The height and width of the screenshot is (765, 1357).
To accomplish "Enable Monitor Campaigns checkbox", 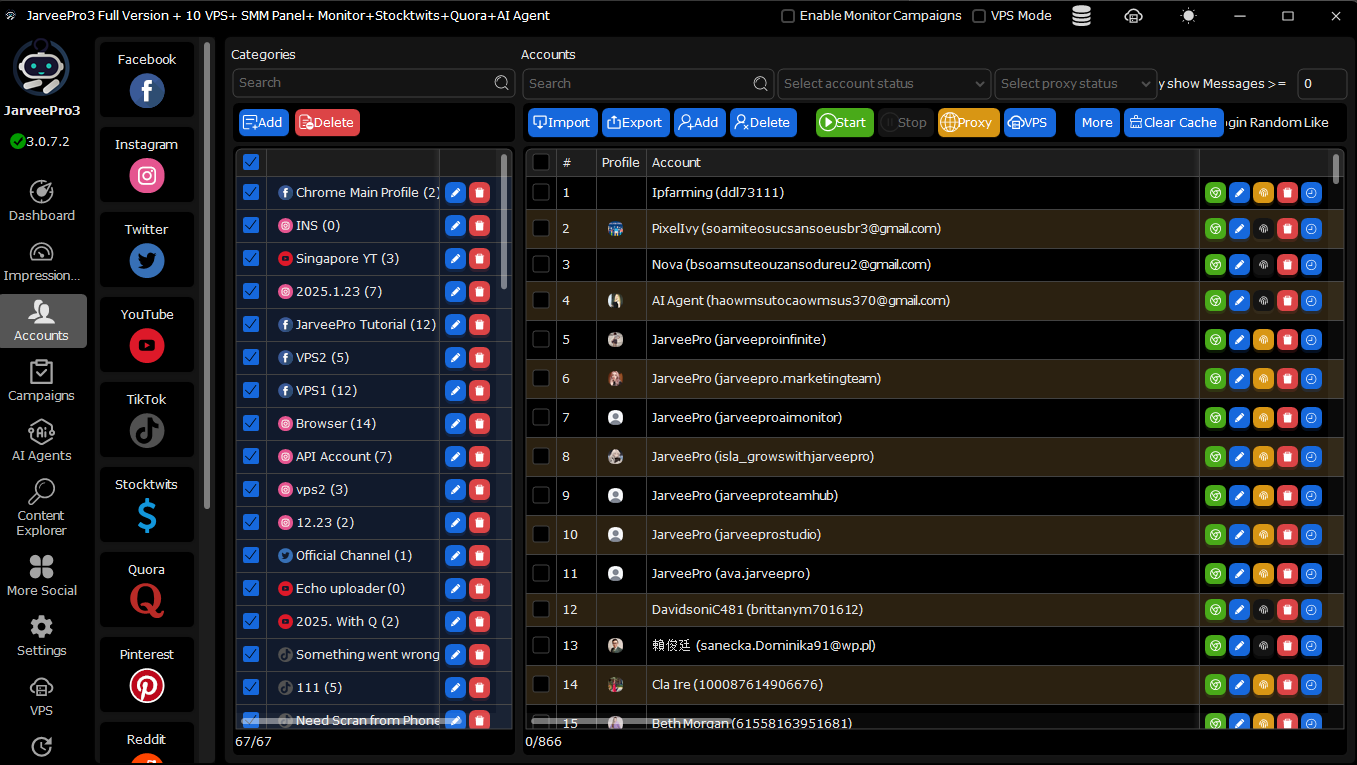I will 788,16.
